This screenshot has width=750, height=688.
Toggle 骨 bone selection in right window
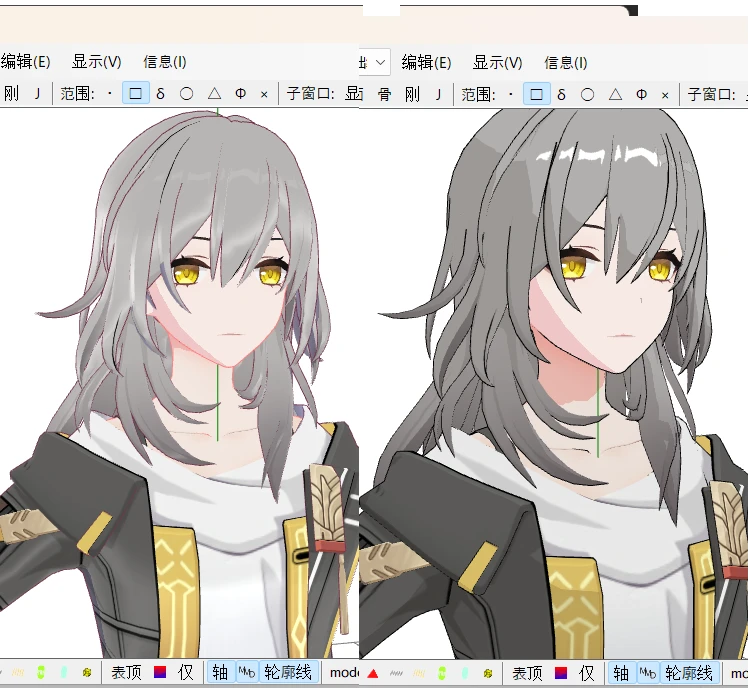tap(385, 94)
